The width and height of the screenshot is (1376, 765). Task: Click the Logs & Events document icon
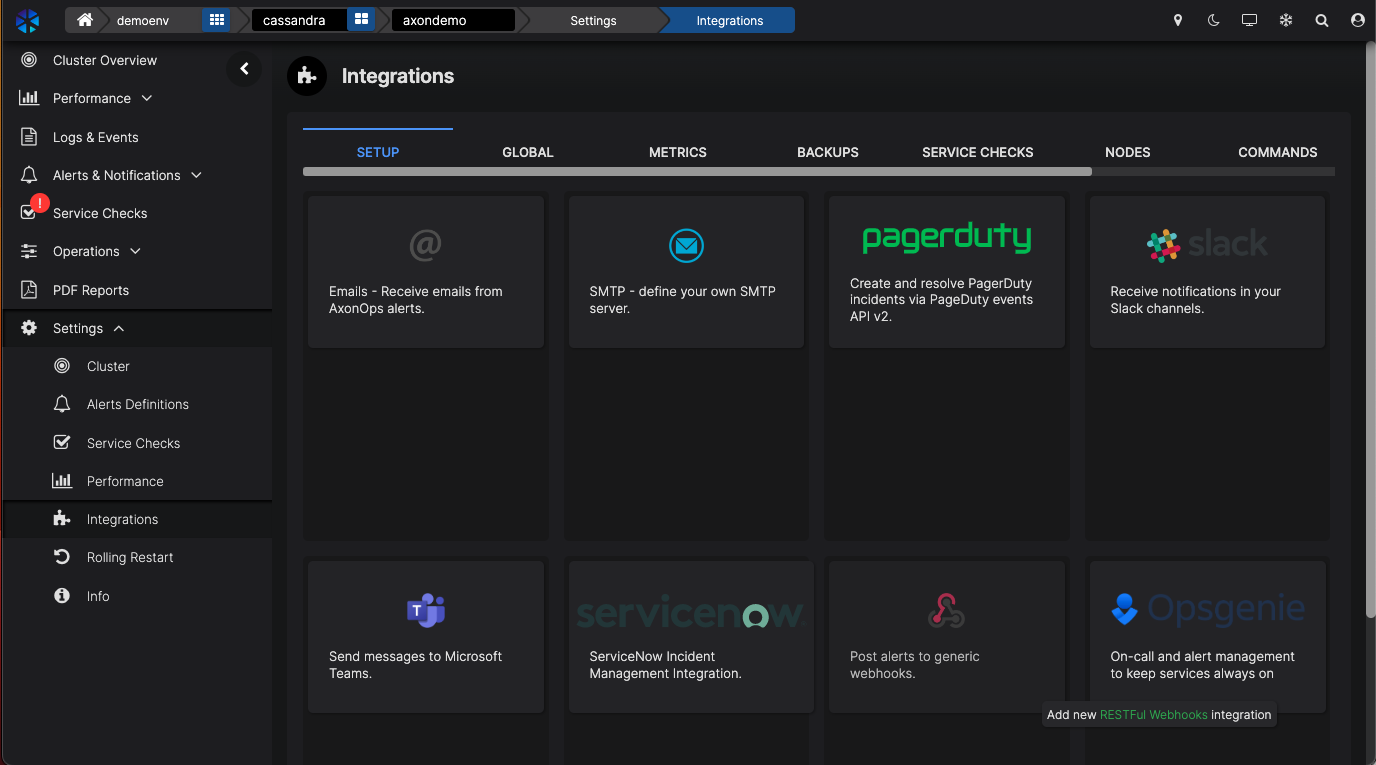point(29,137)
